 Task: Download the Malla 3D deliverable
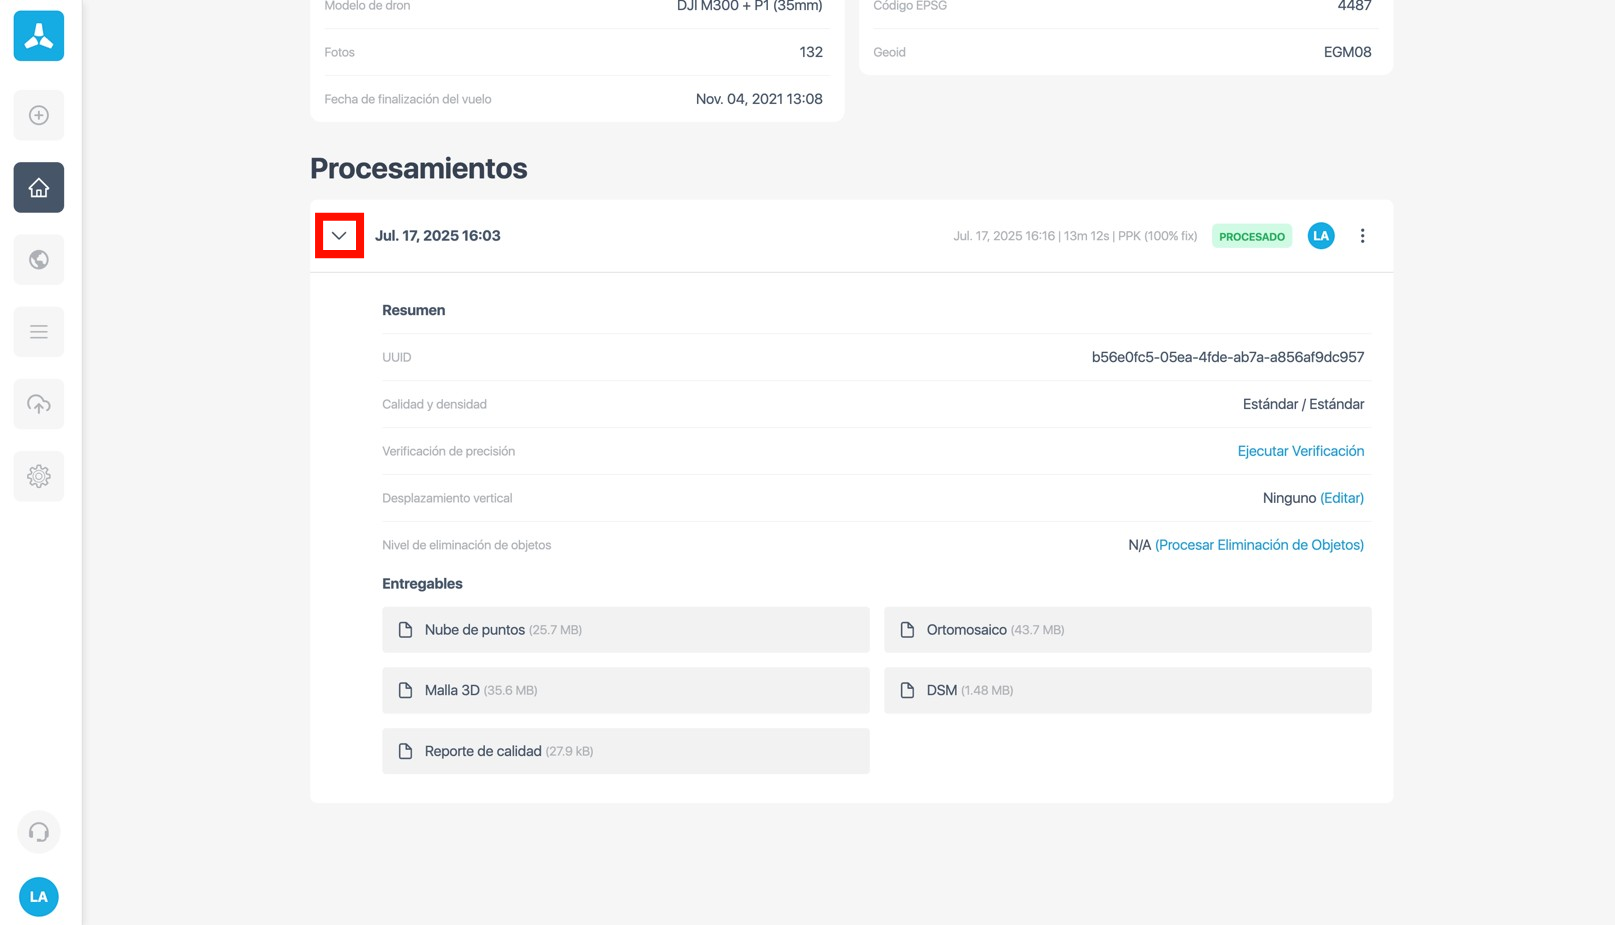625,690
